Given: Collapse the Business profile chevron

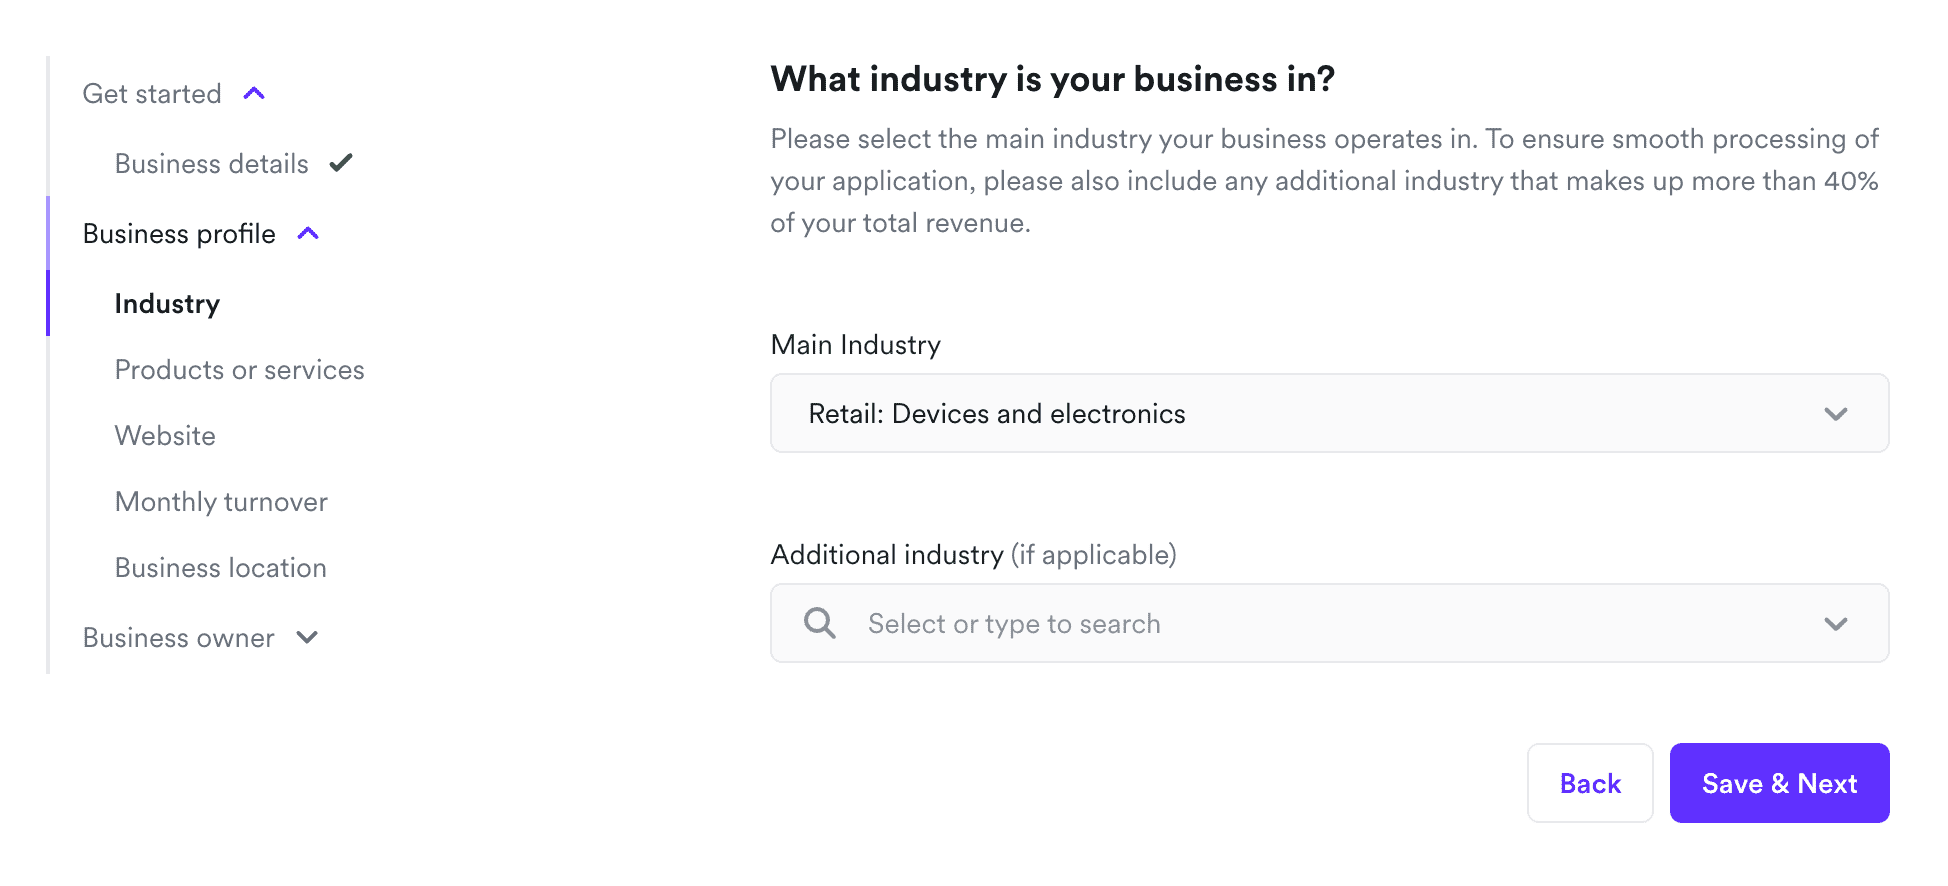Looking at the screenshot, I should (x=308, y=234).
